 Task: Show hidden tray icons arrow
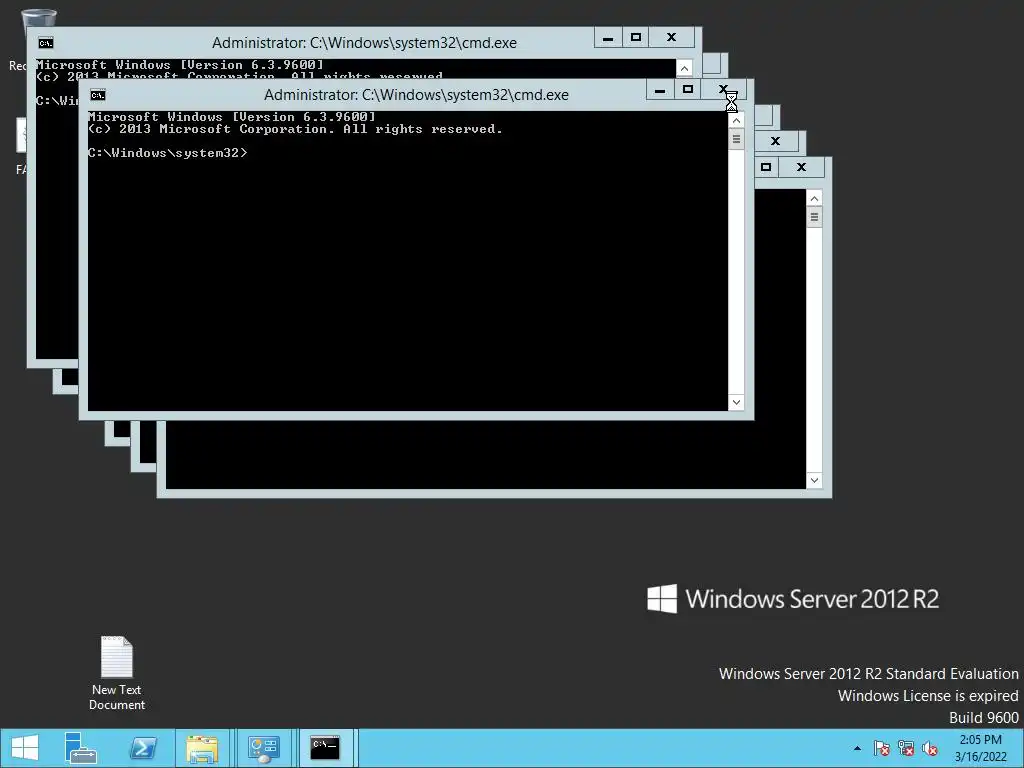pos(857,748)
